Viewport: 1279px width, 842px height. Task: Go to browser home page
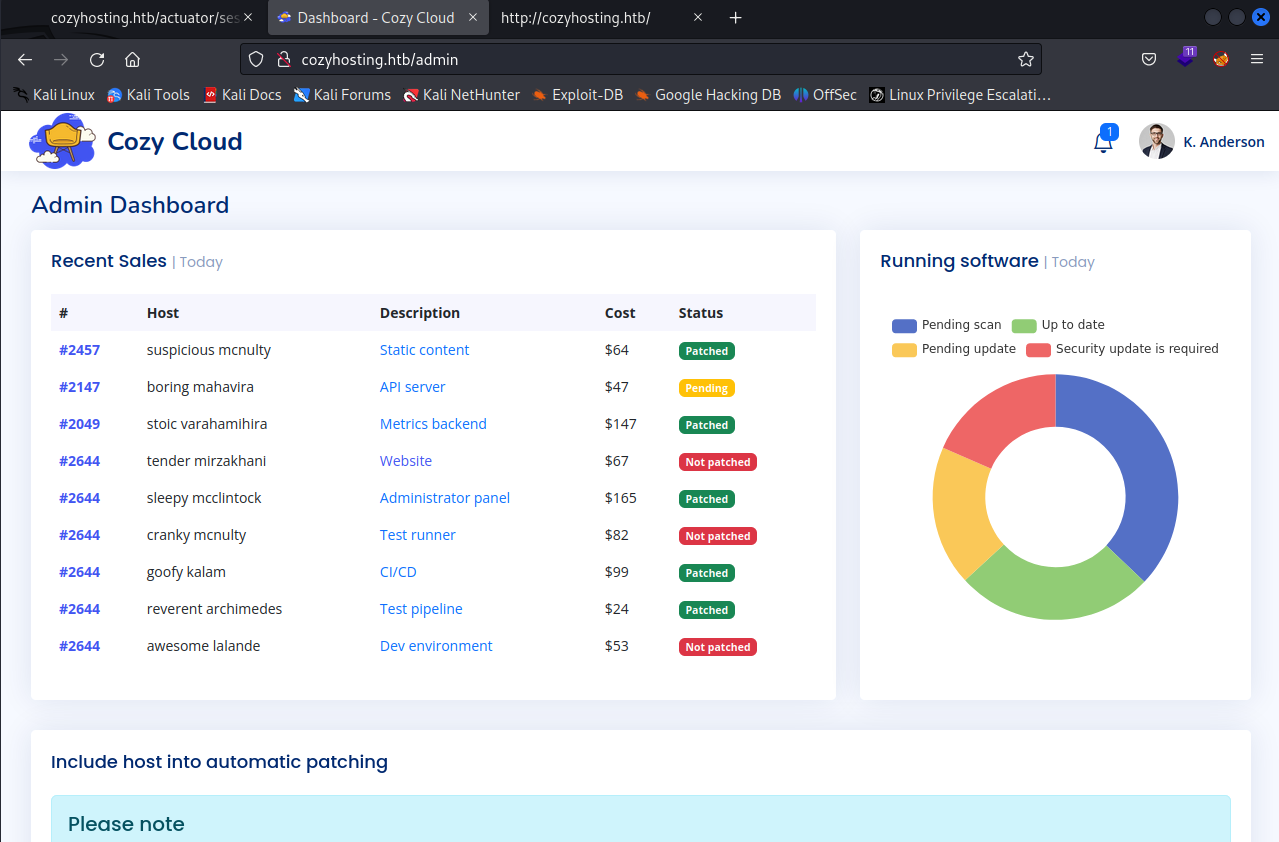pyautogui.click(x=132, y=59)
